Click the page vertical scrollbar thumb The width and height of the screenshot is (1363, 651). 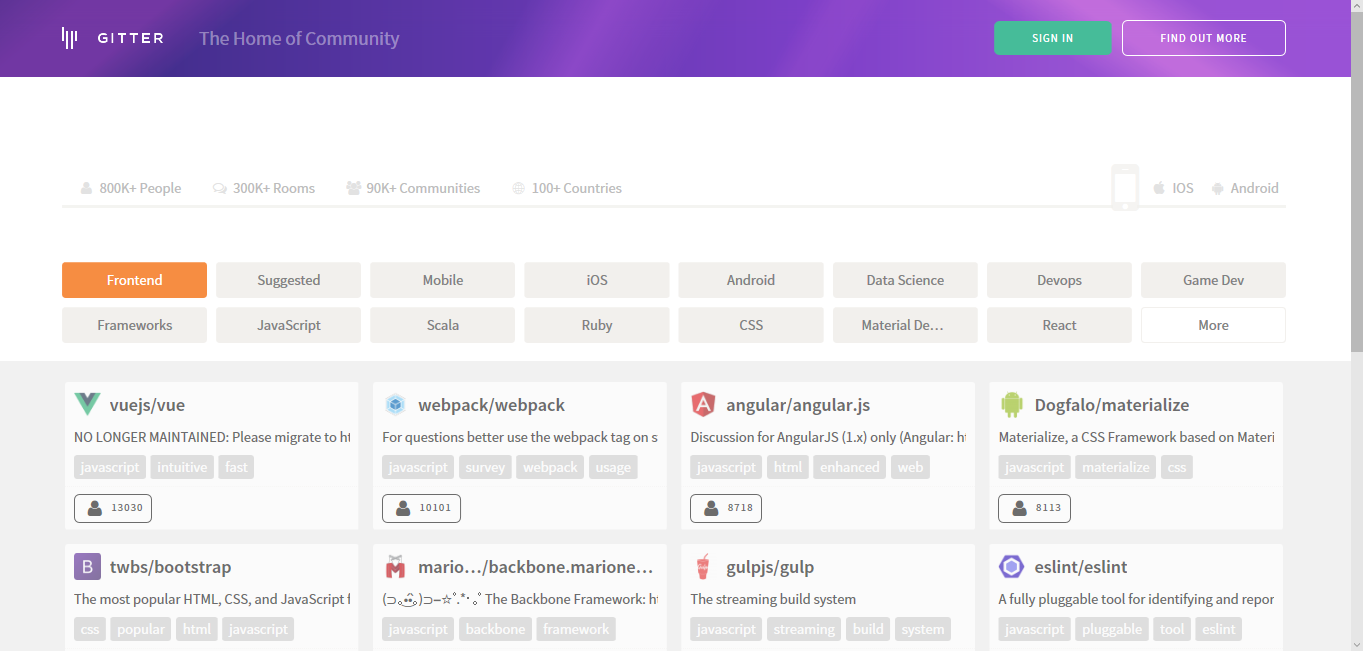click(1356, 183)
